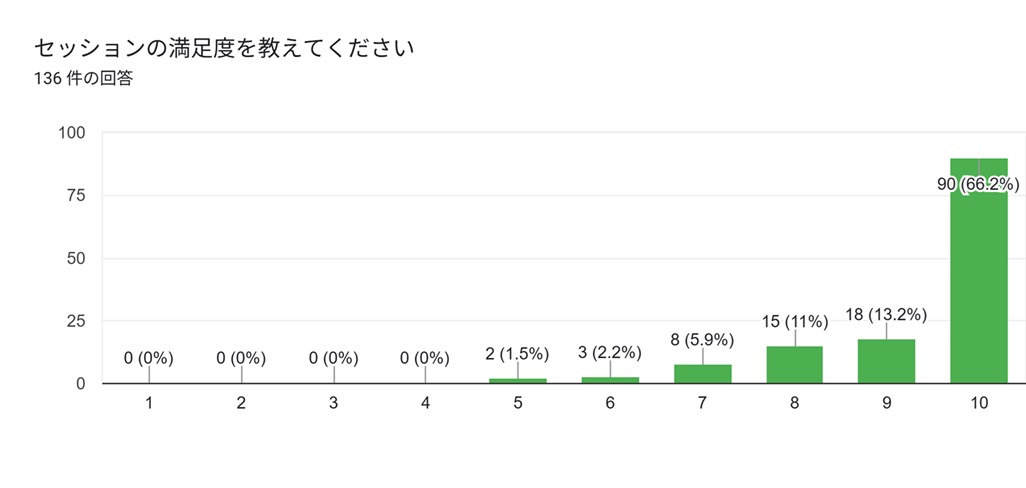1026x488 pixels.
Task: Select the 3 (2.2%) data label
Action: [x=610, y=353]
